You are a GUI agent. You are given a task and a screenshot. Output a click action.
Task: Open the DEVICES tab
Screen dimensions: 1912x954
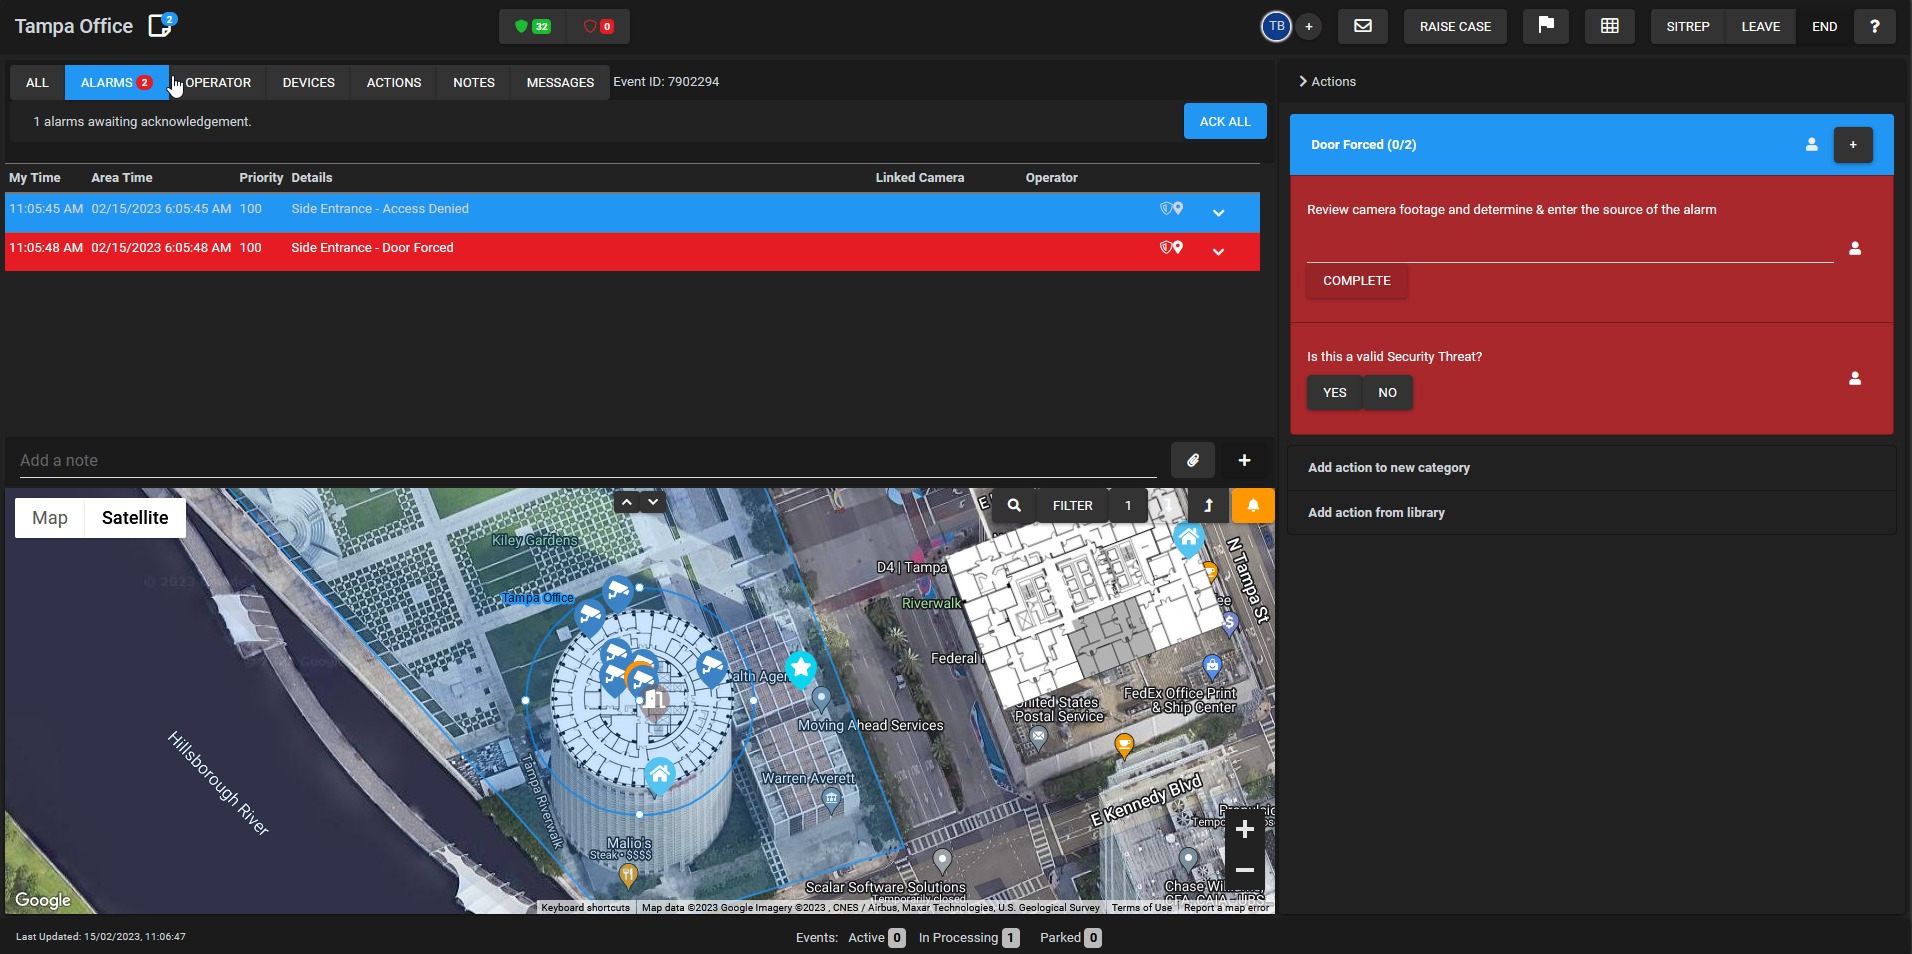coord(308,82)
